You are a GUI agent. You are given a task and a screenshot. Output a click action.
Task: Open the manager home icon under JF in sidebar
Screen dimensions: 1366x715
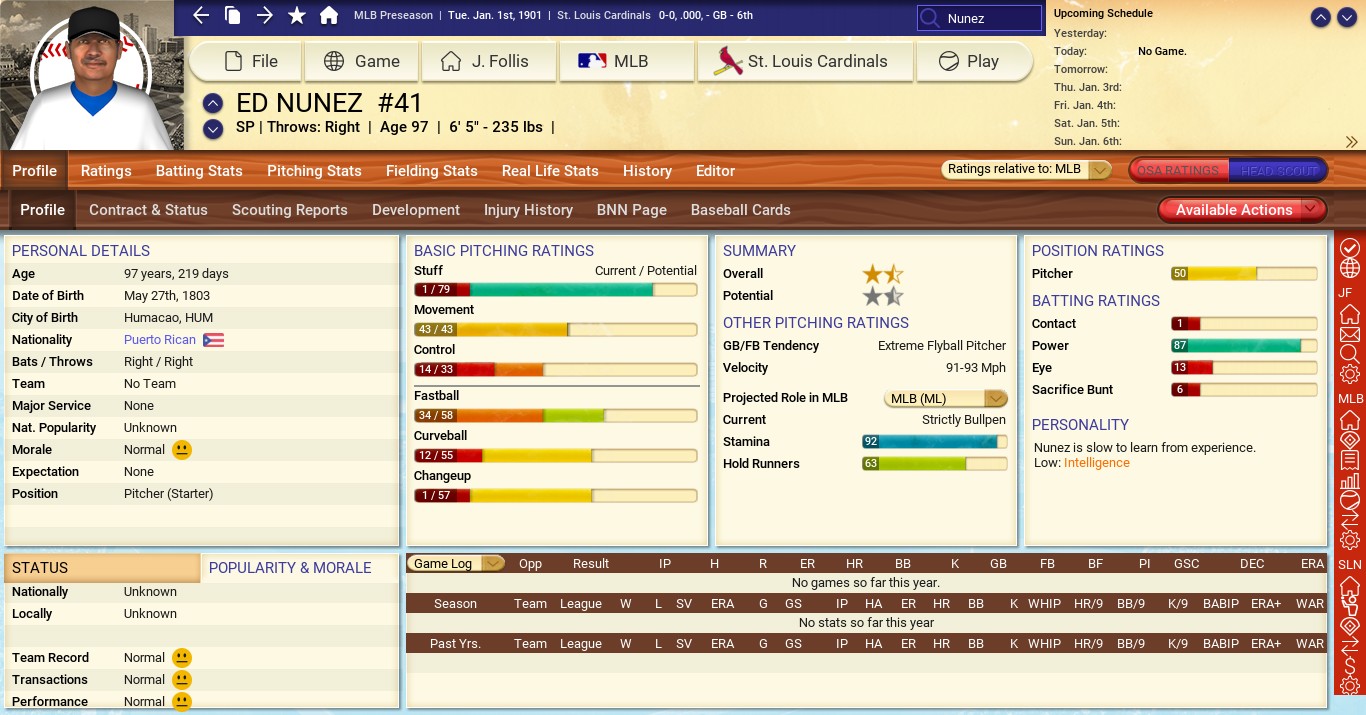1350,314
